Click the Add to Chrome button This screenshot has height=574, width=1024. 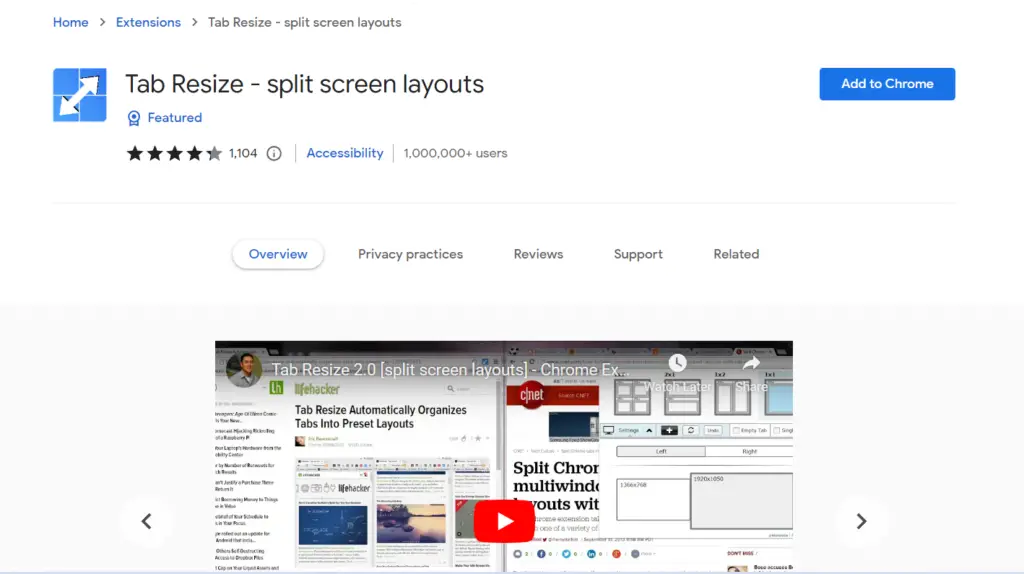[887, 84]
